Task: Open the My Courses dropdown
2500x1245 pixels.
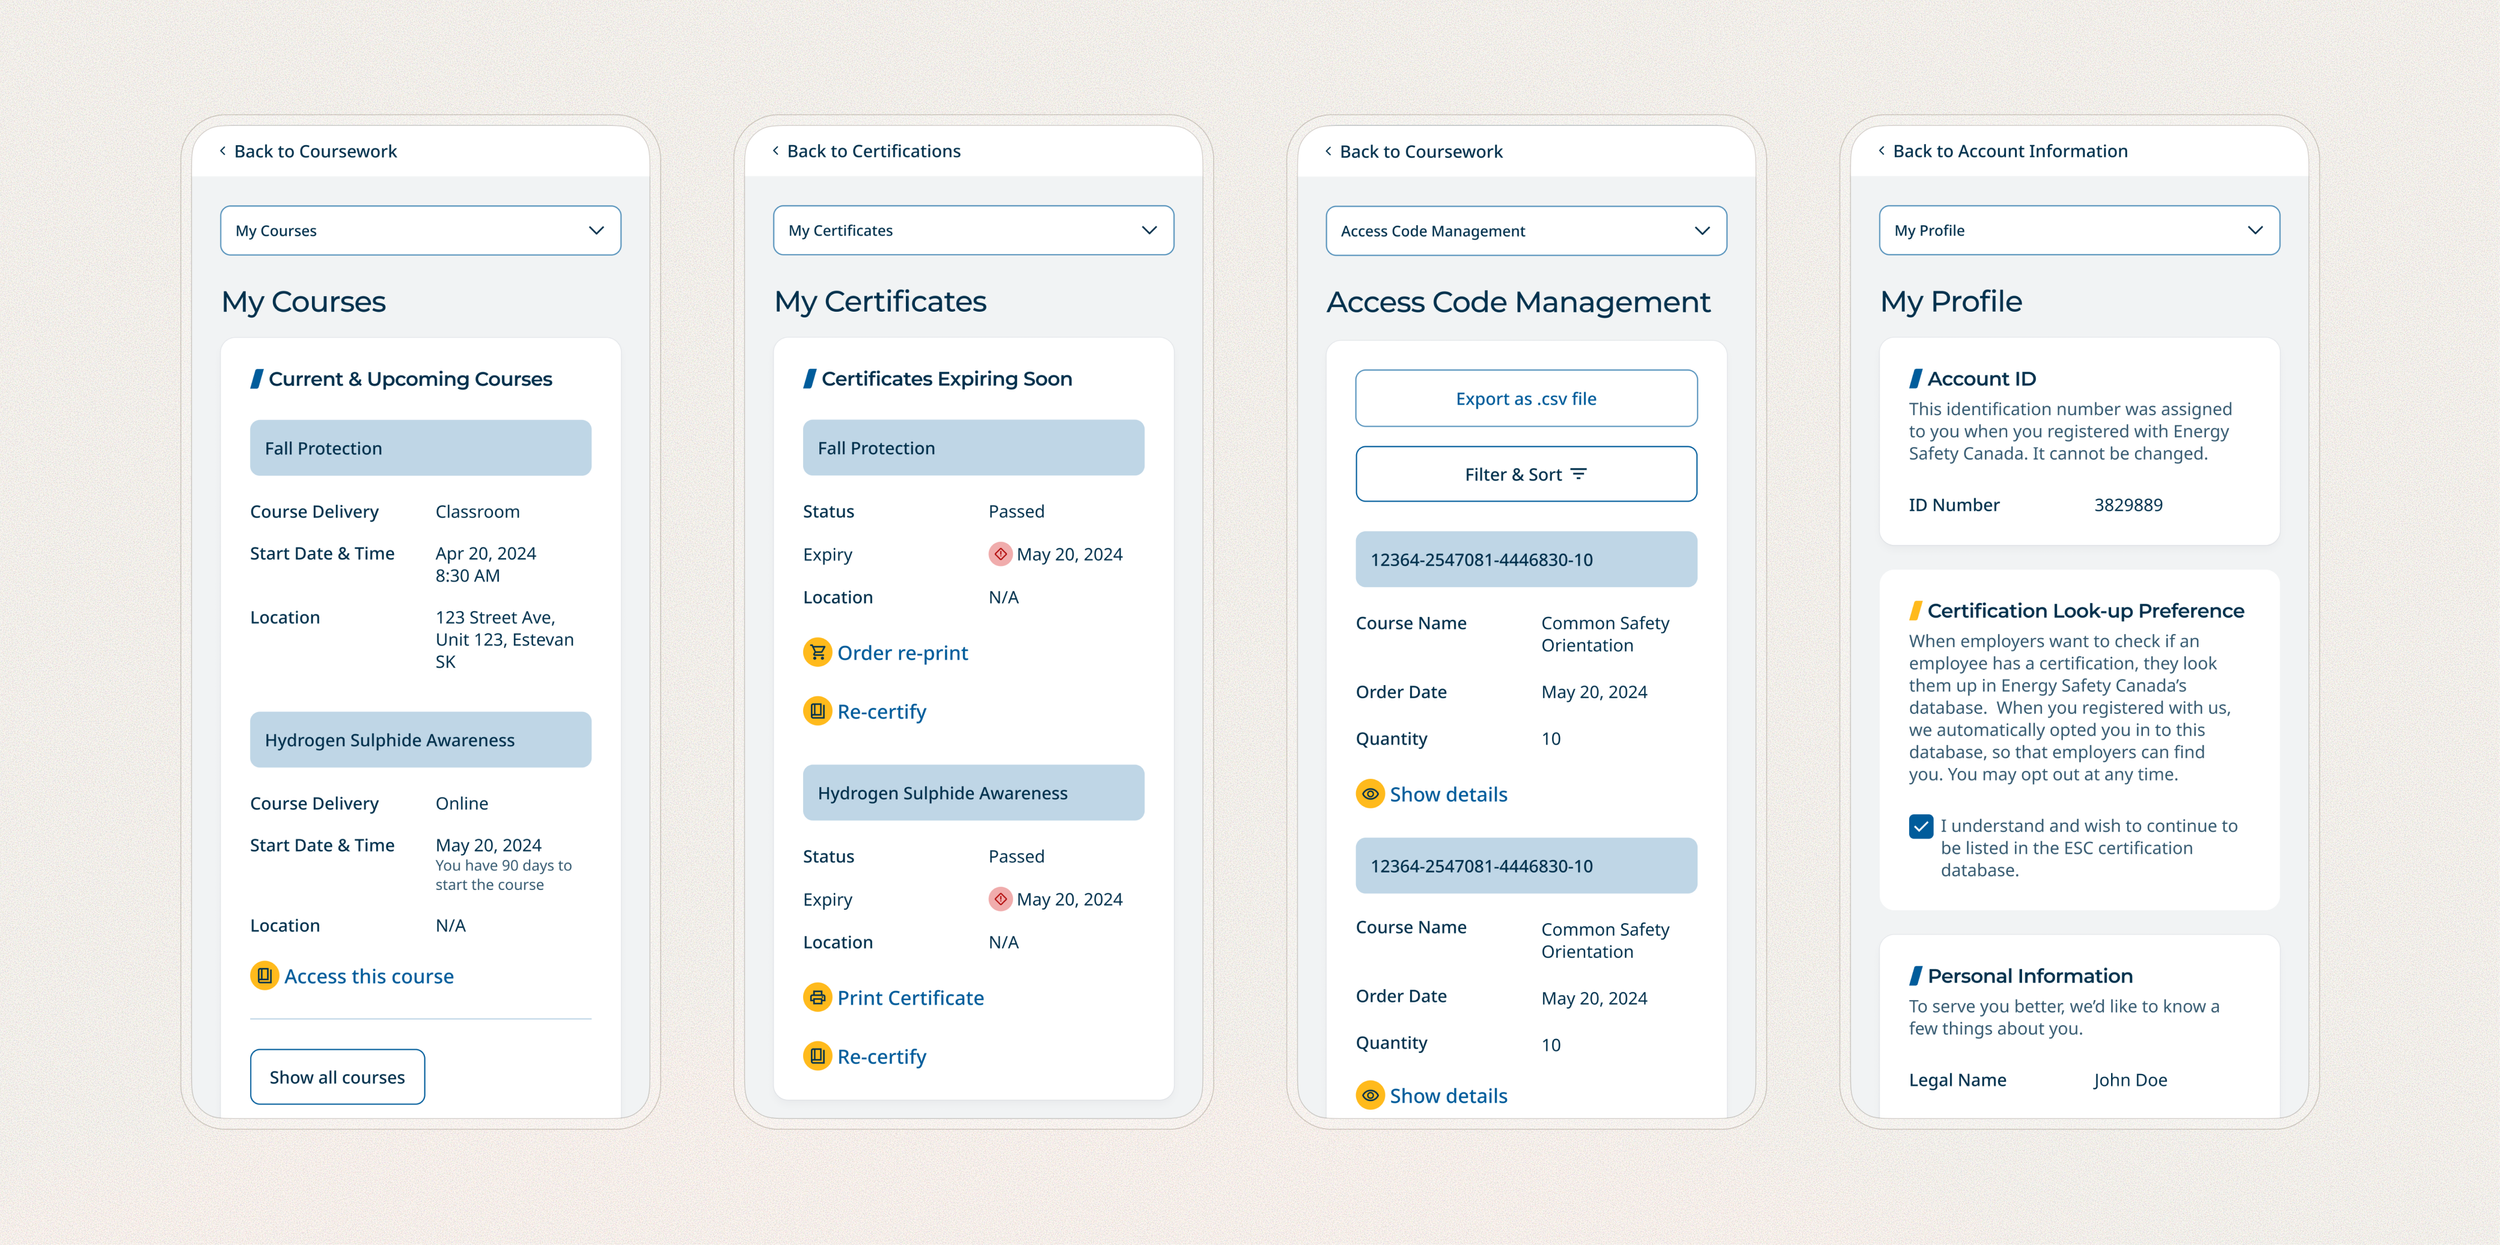Action: click(x=420, y=231)
